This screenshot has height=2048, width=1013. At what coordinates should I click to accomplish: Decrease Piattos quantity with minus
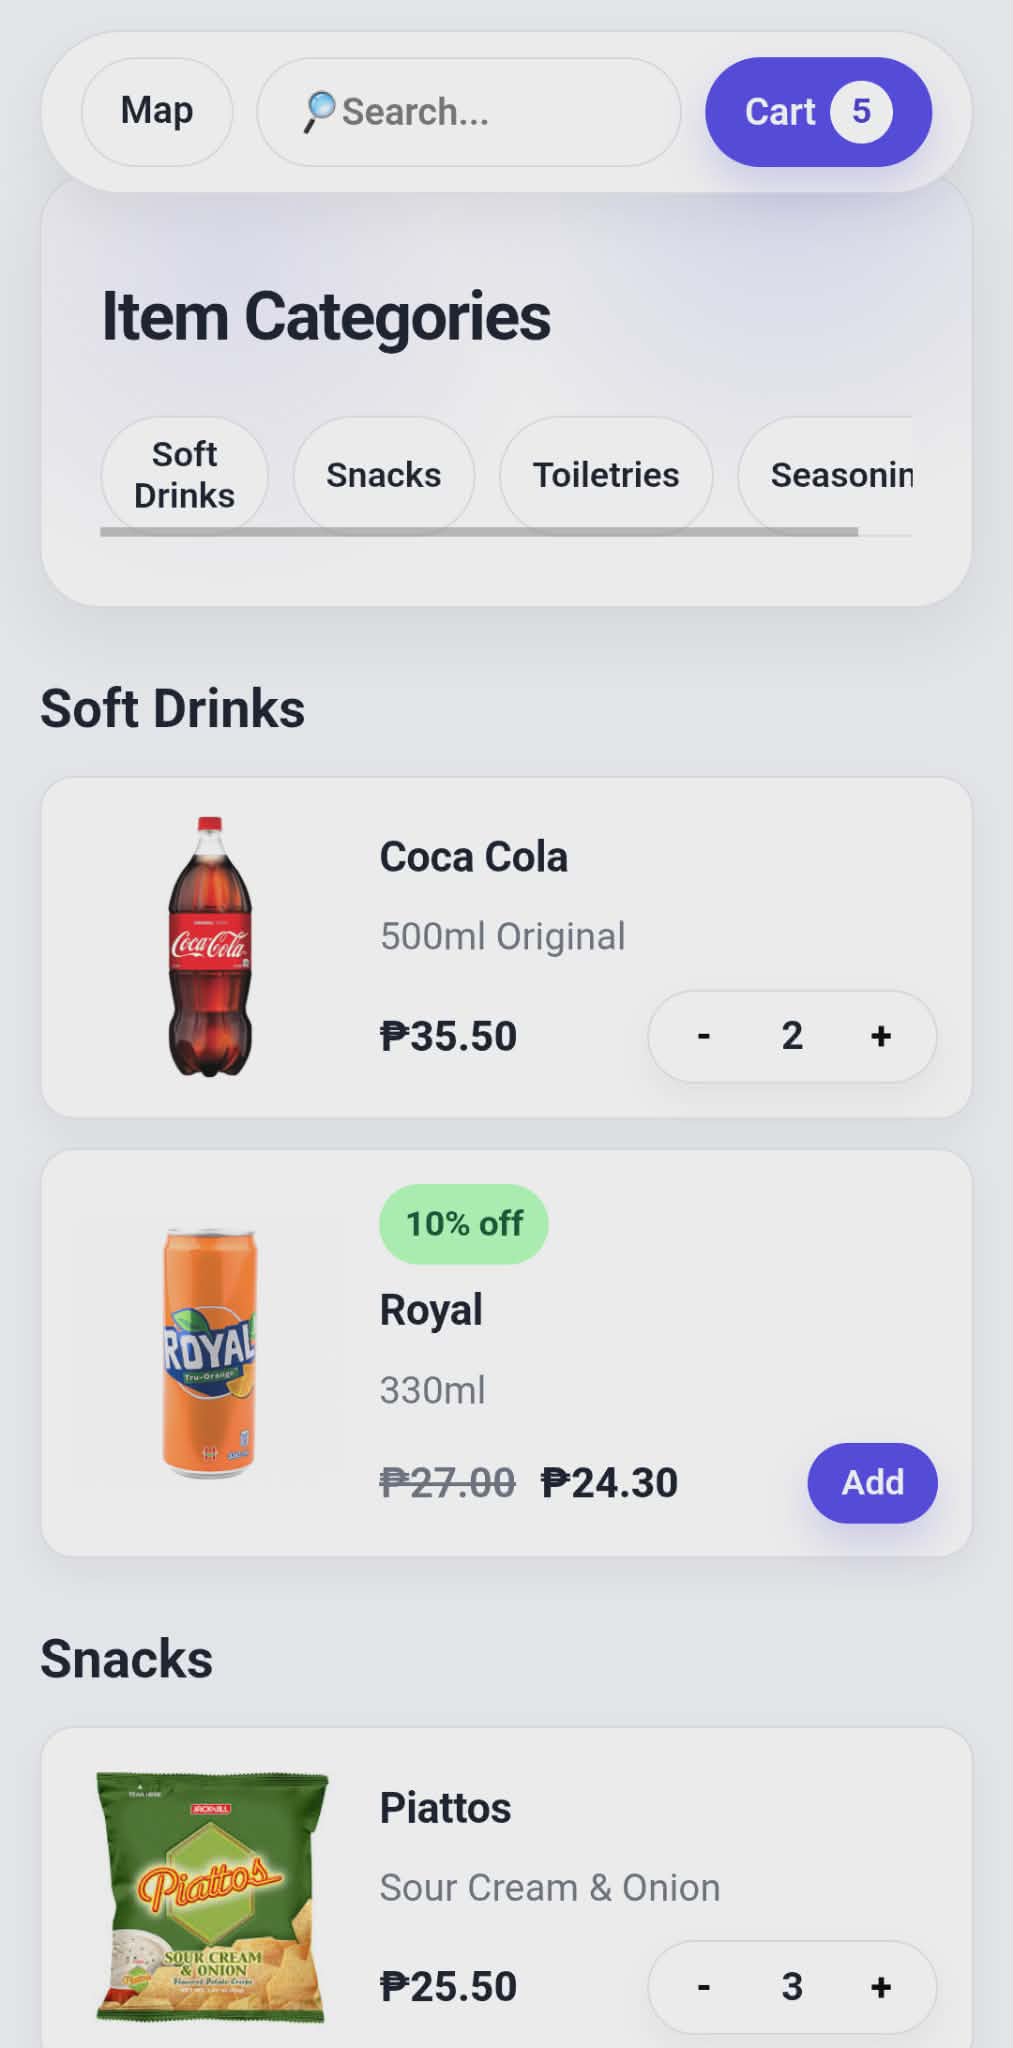click(704, 1986)
